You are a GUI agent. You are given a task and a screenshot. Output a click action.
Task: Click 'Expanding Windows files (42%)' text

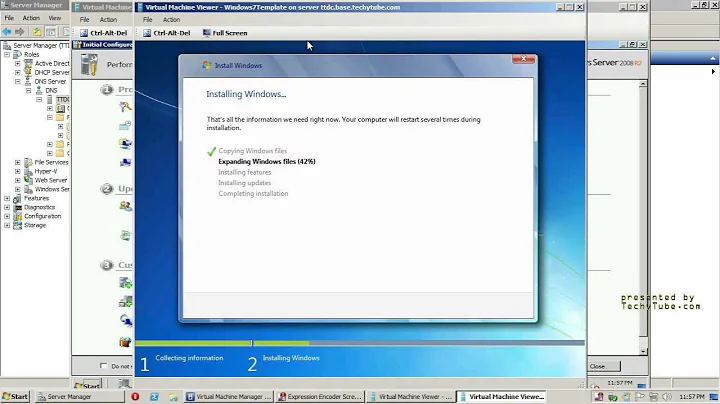coord(267,162)
